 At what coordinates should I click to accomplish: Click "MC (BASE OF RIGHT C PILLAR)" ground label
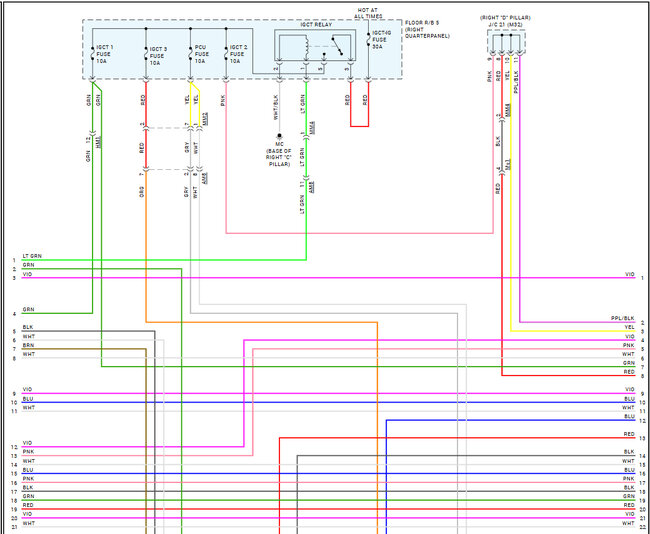coord(279,154)
